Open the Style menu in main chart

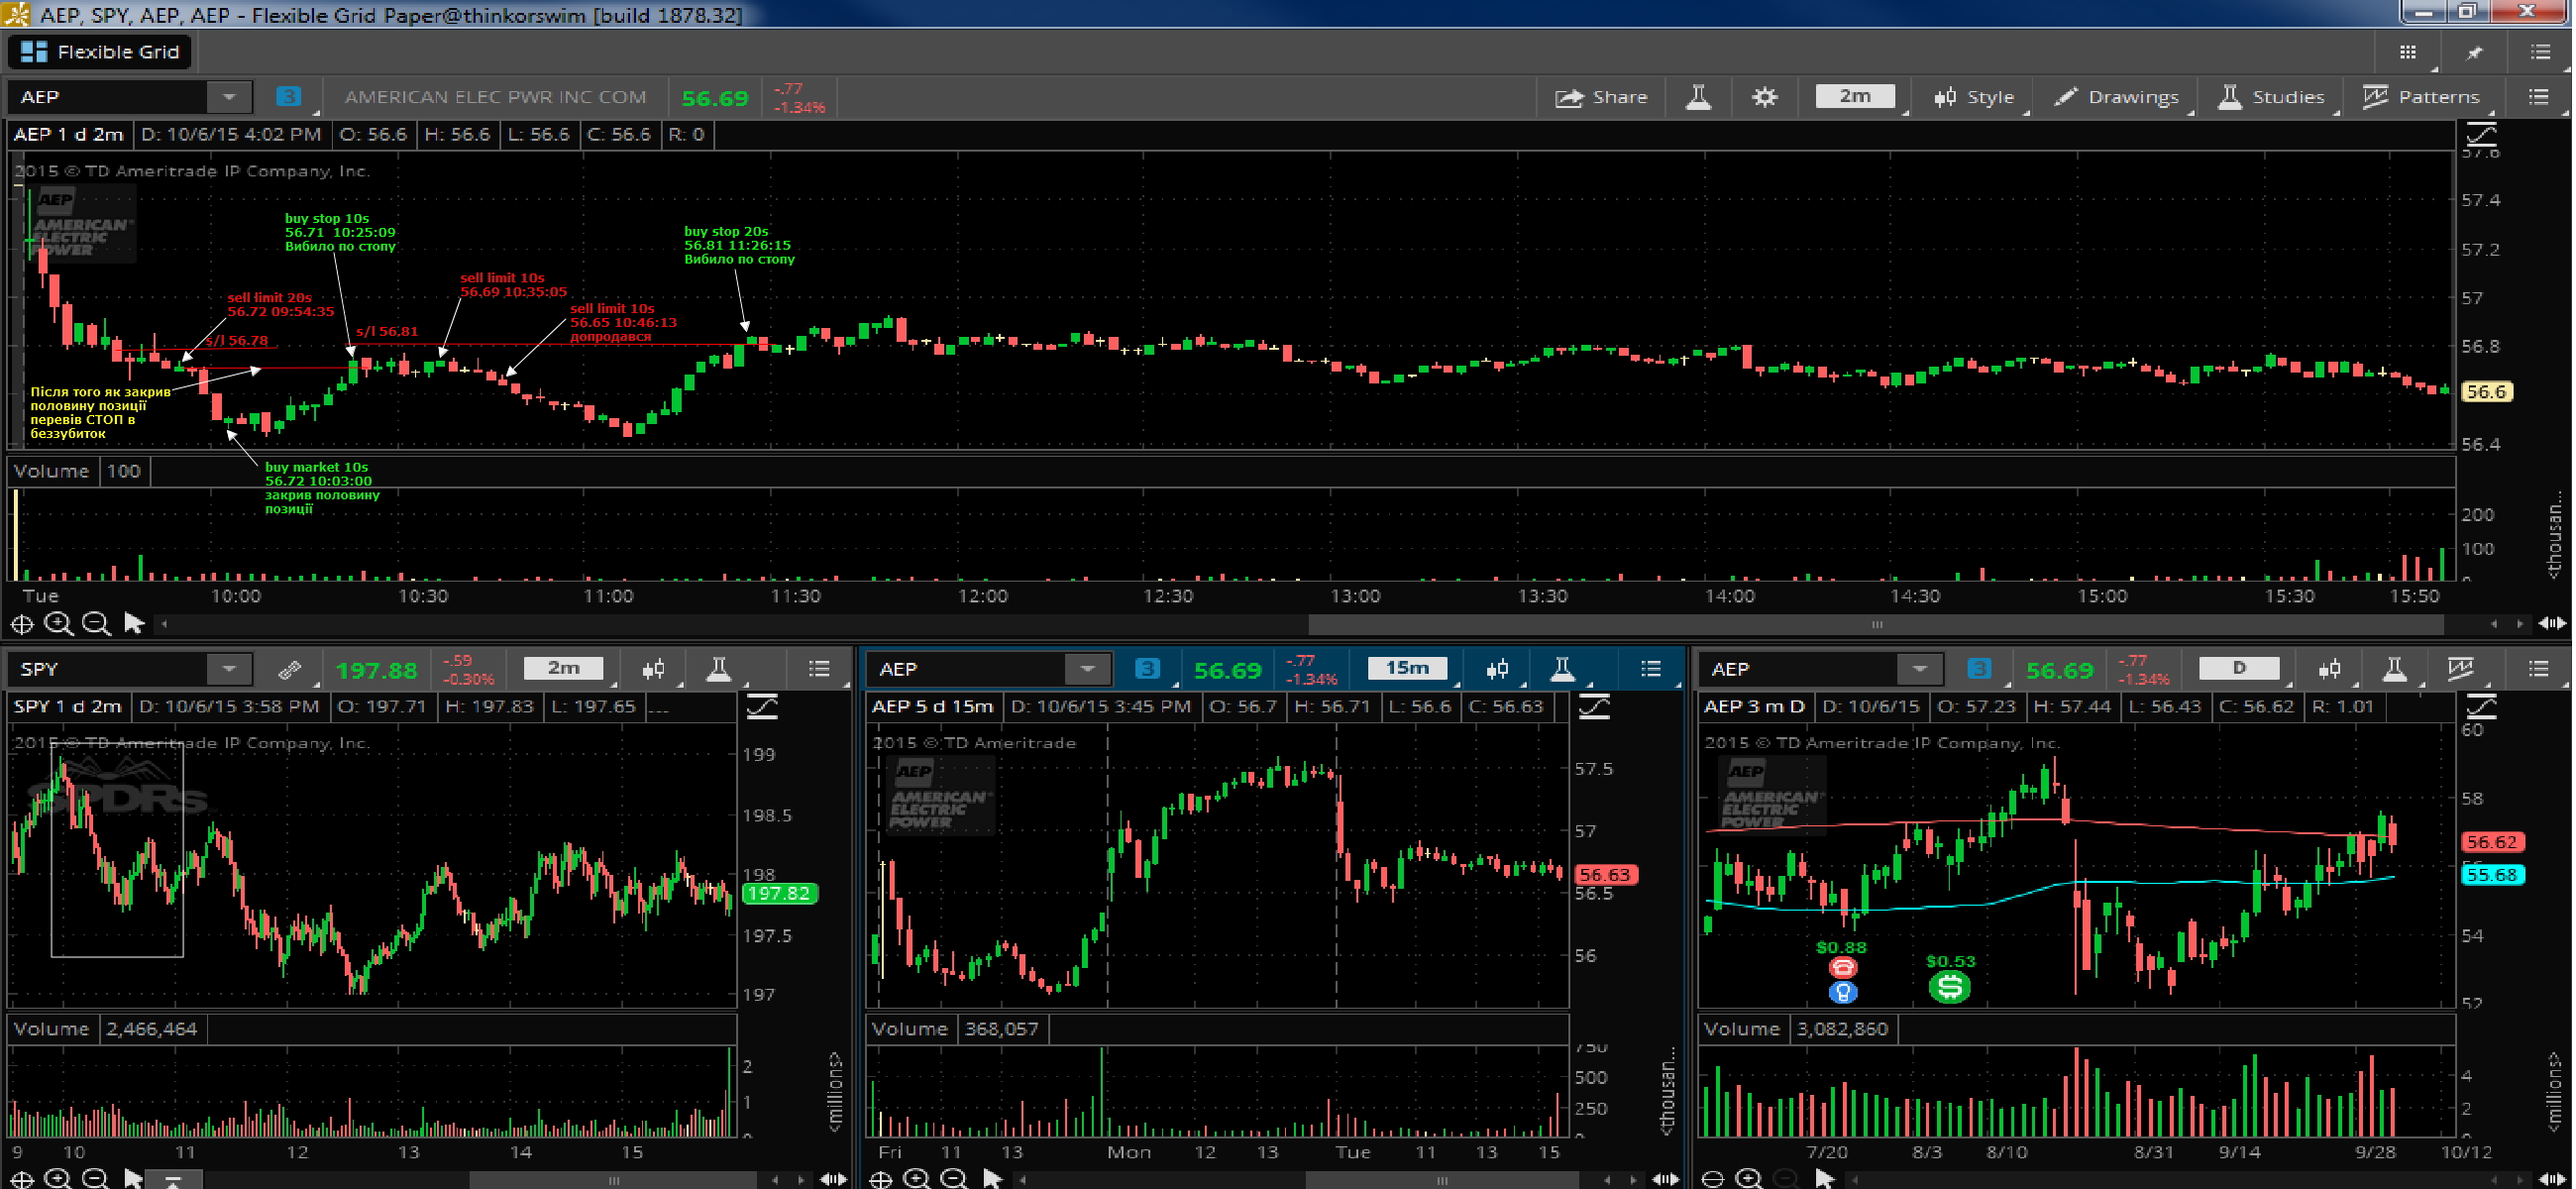pyautogui.click(x=1974, y=97)
